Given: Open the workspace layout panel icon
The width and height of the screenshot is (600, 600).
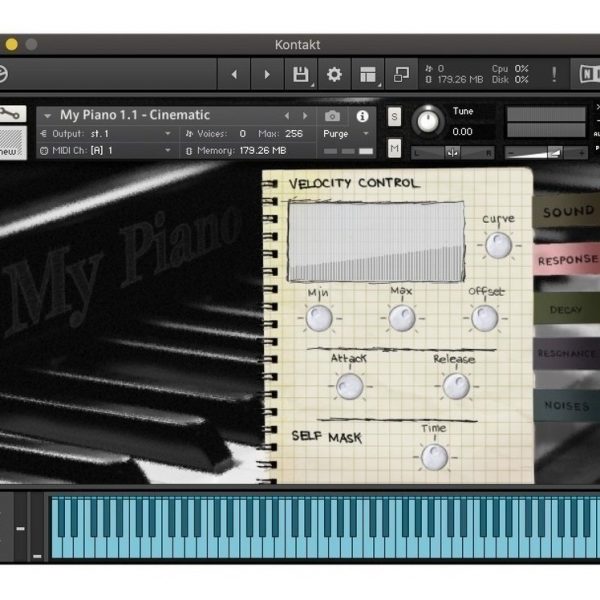Looking at the screenshot, I should (368, 74).
